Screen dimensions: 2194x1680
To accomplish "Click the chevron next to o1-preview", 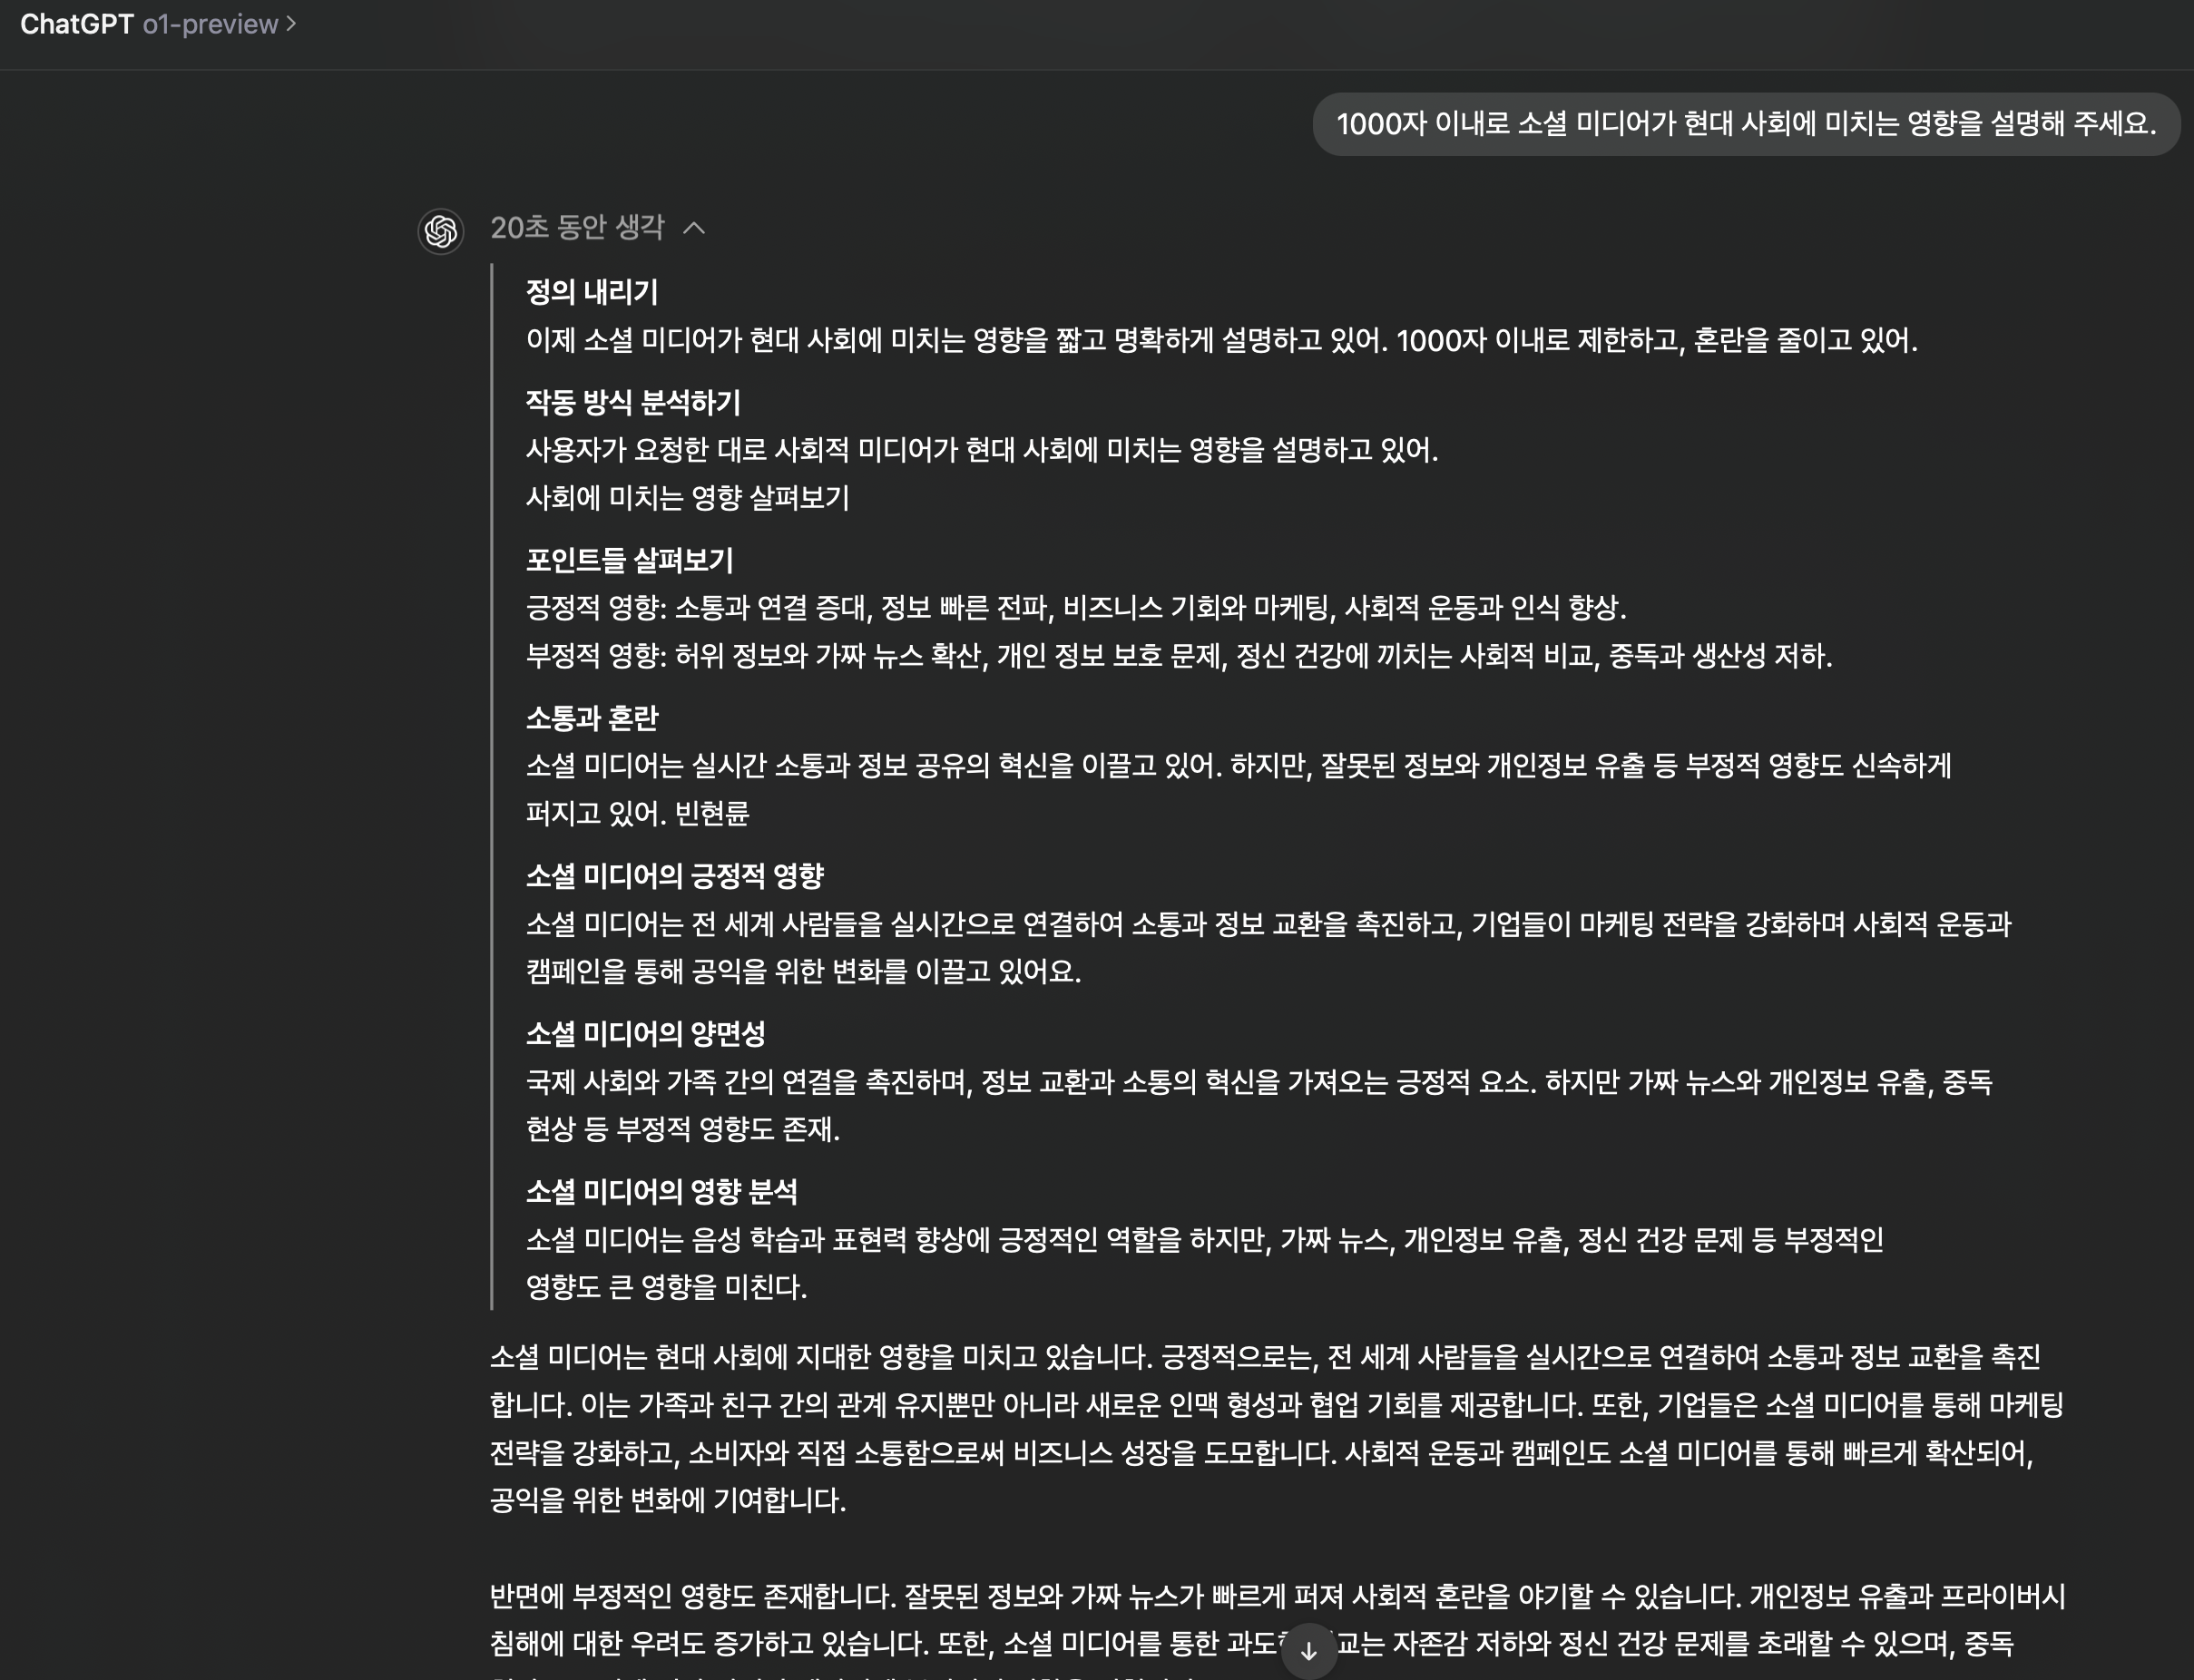I will click(x=291, y=23).
